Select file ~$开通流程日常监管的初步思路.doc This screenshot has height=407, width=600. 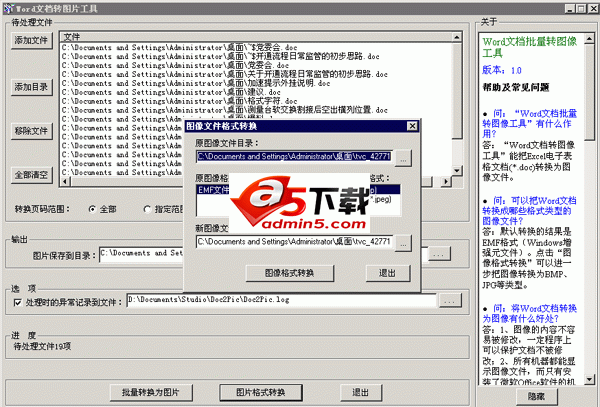click(x=221, y=57)
